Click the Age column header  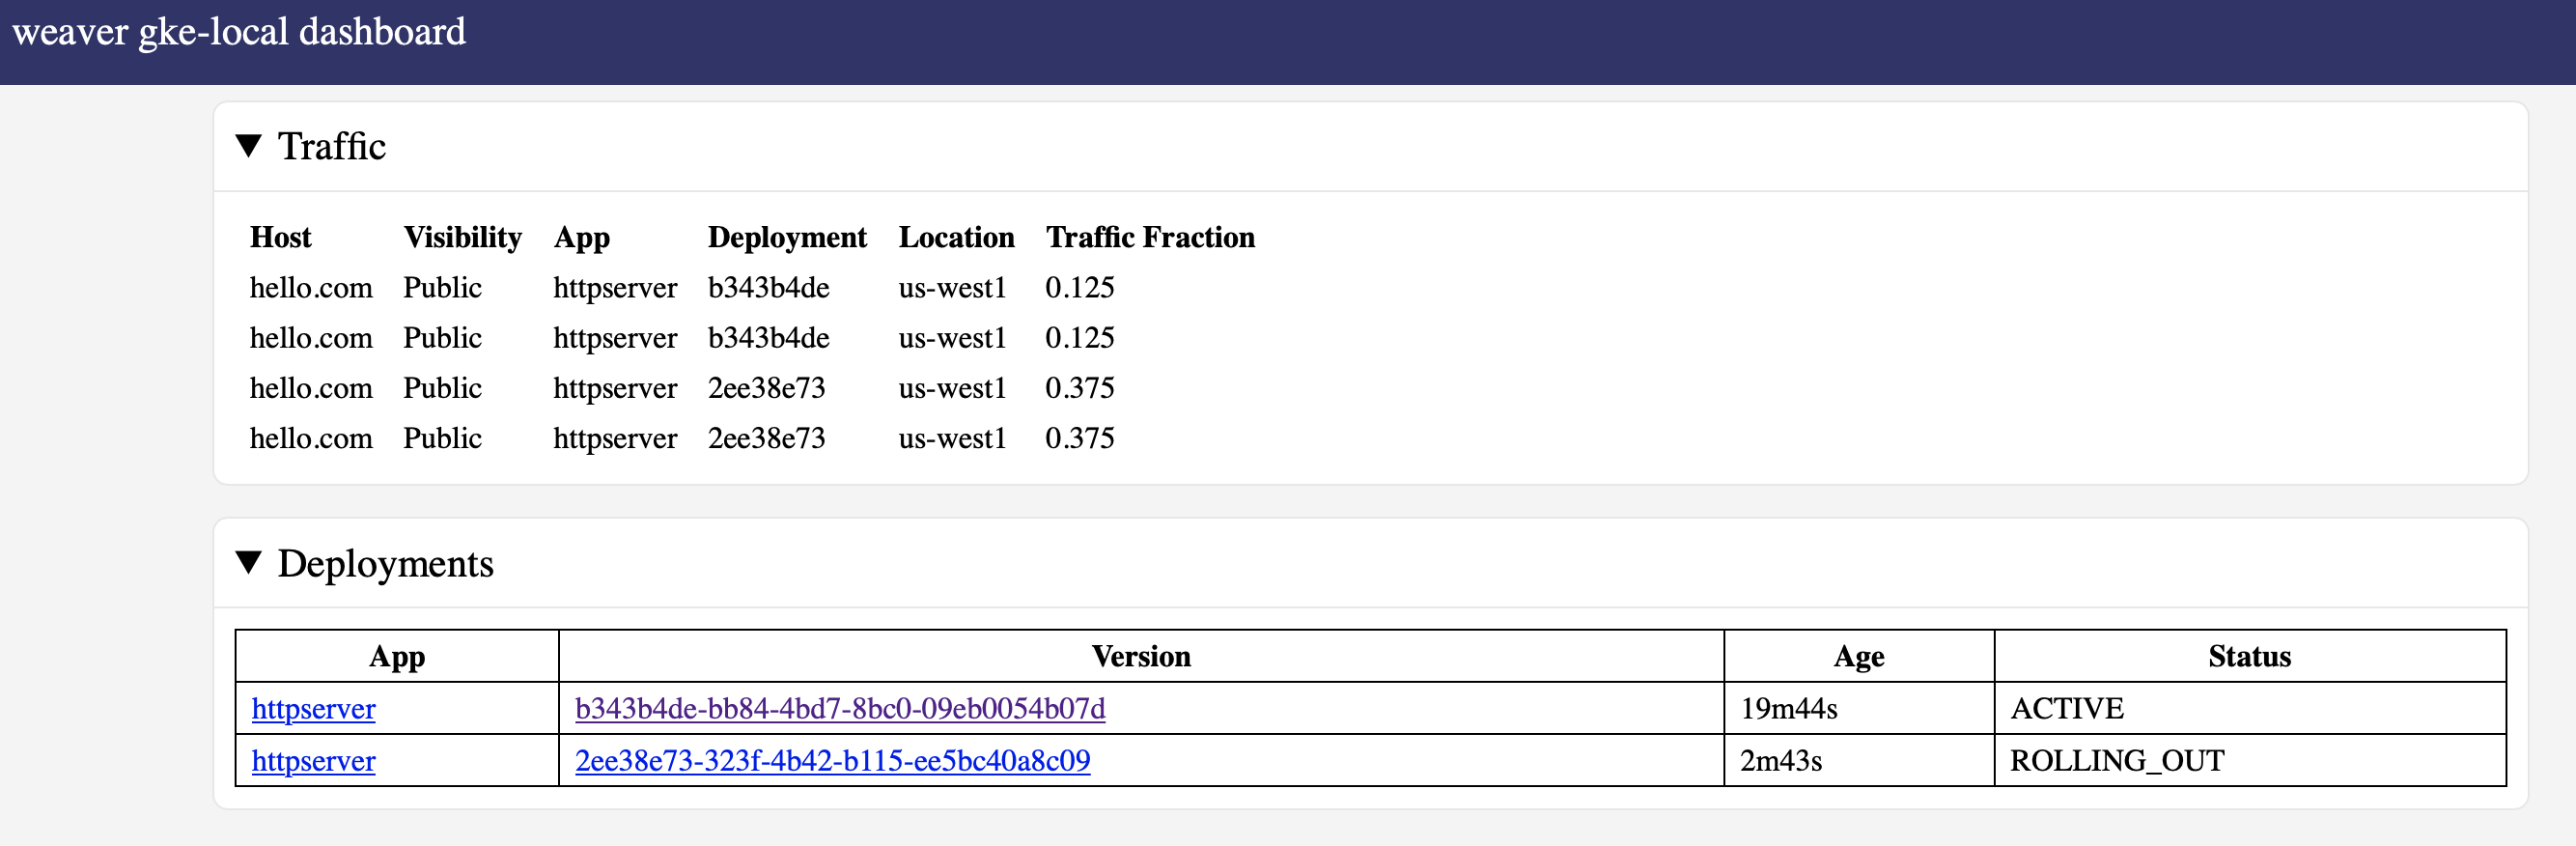1859,656
